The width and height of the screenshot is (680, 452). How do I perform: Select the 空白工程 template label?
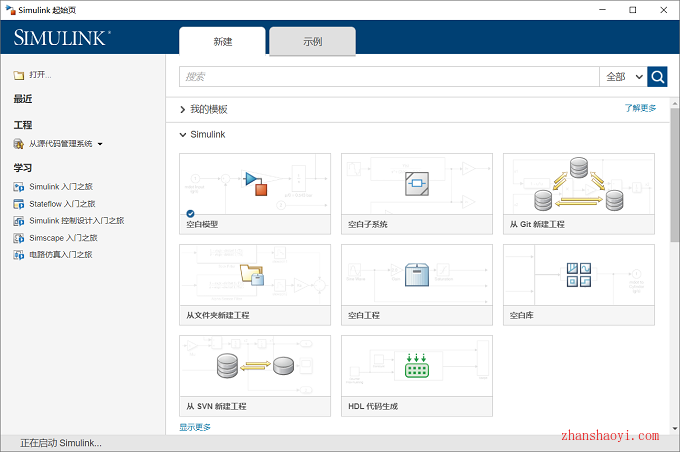tap(364, 315)
